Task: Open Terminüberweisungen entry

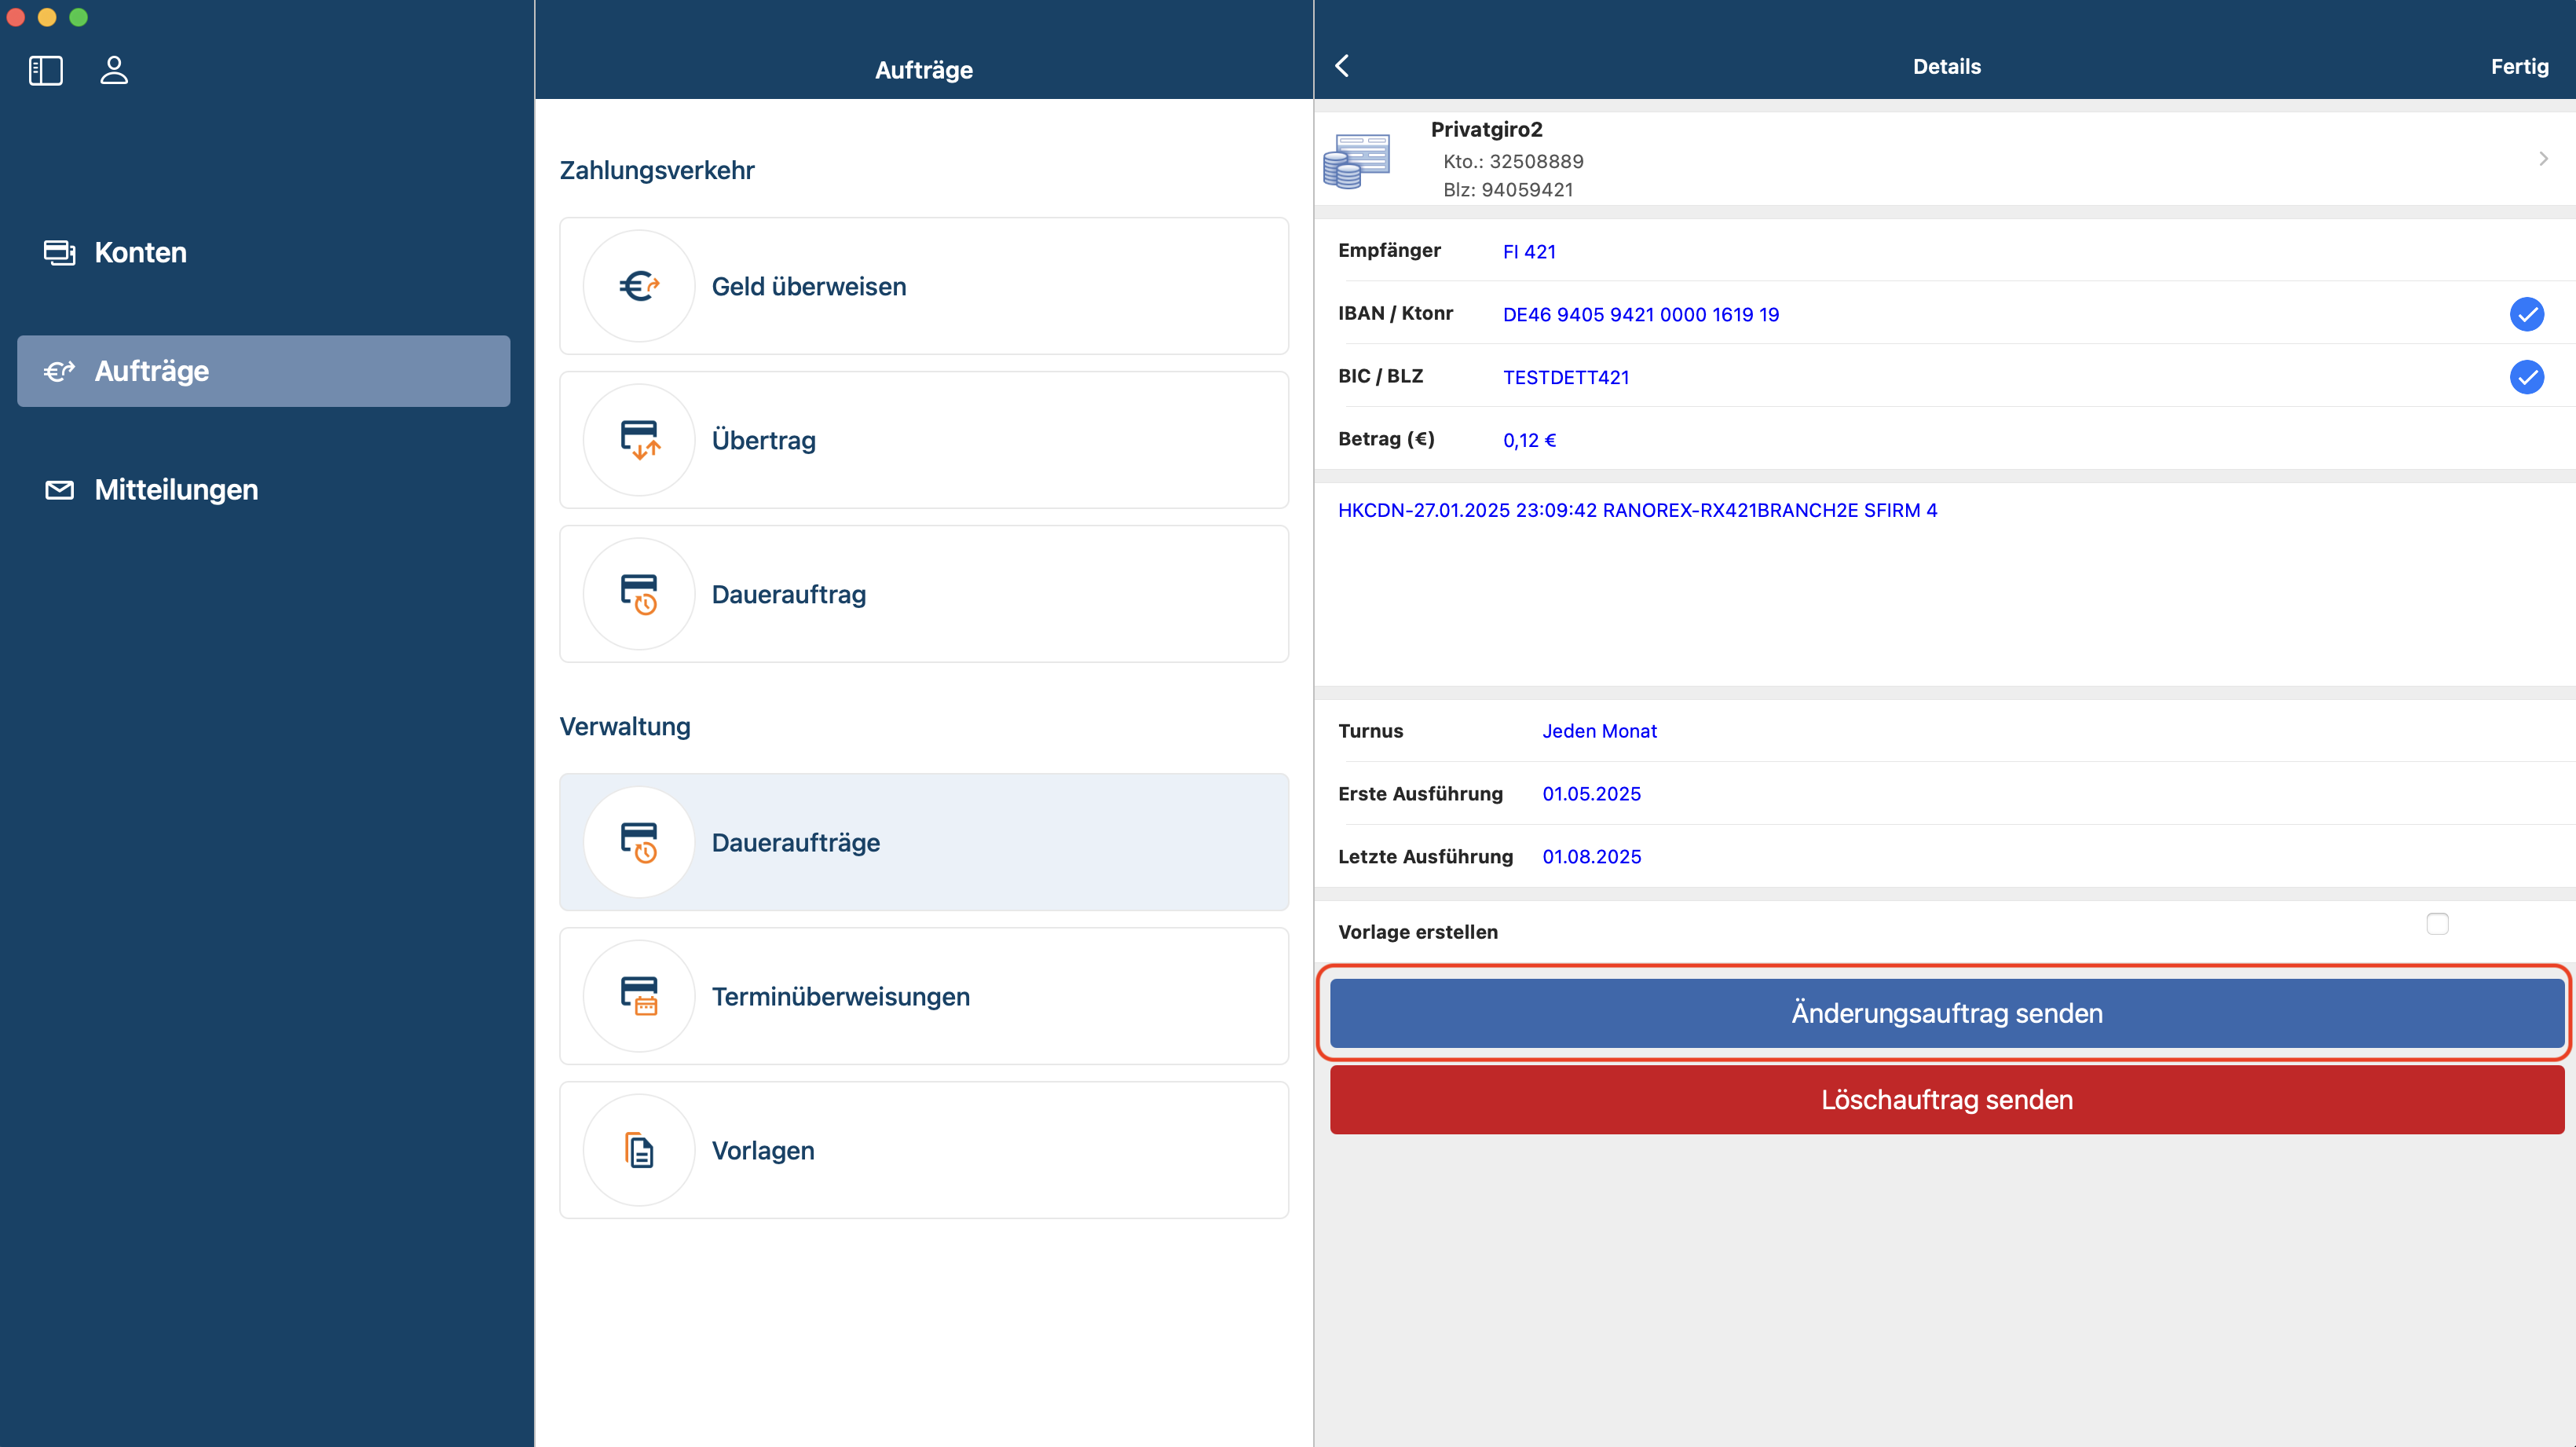Action: (x=924, y=996)
